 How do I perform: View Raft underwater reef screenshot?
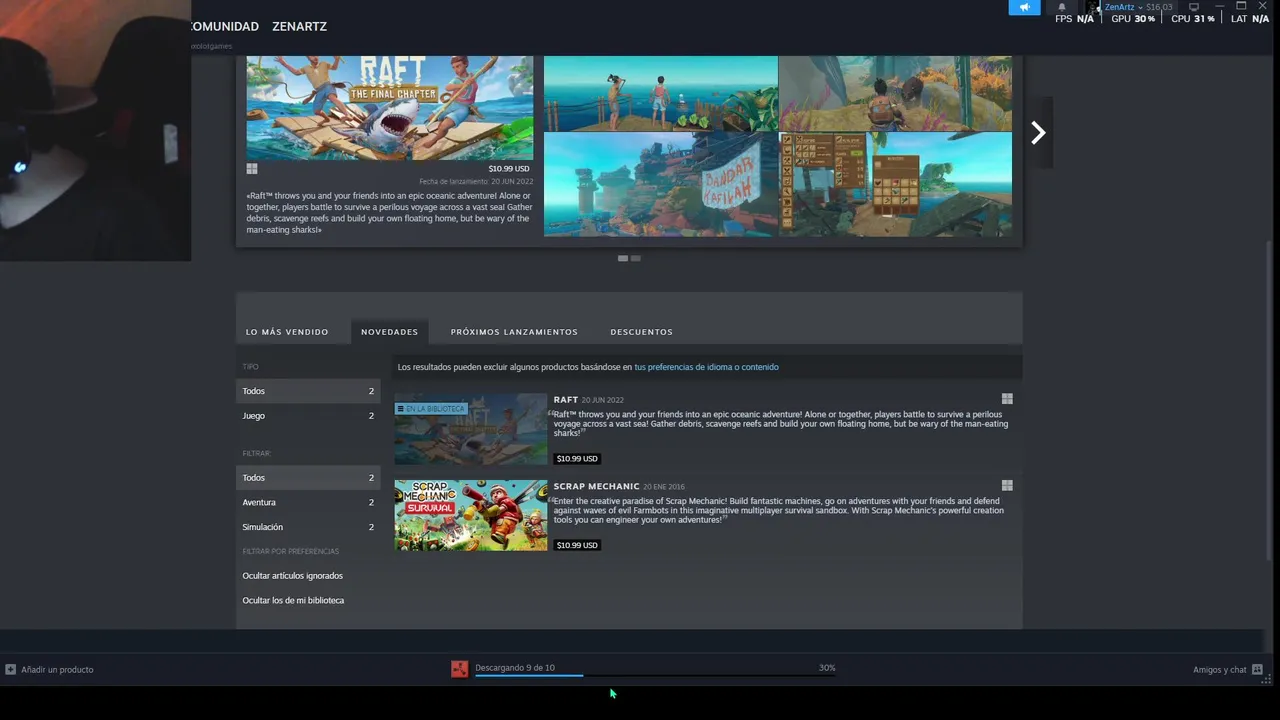[895, 94]
